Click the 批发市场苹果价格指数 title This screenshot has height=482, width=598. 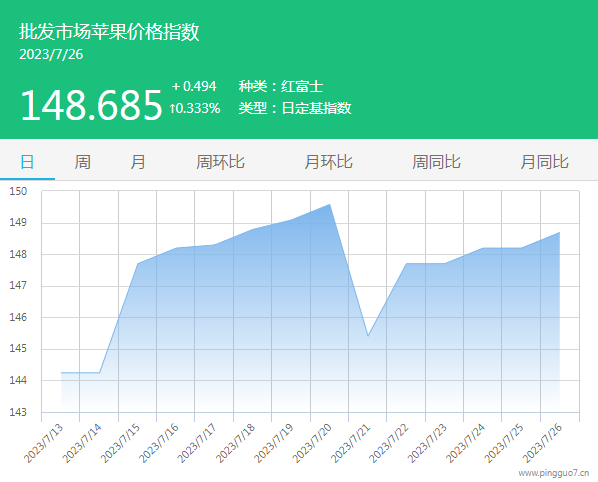pyautogui.click(x=109, y=32)
